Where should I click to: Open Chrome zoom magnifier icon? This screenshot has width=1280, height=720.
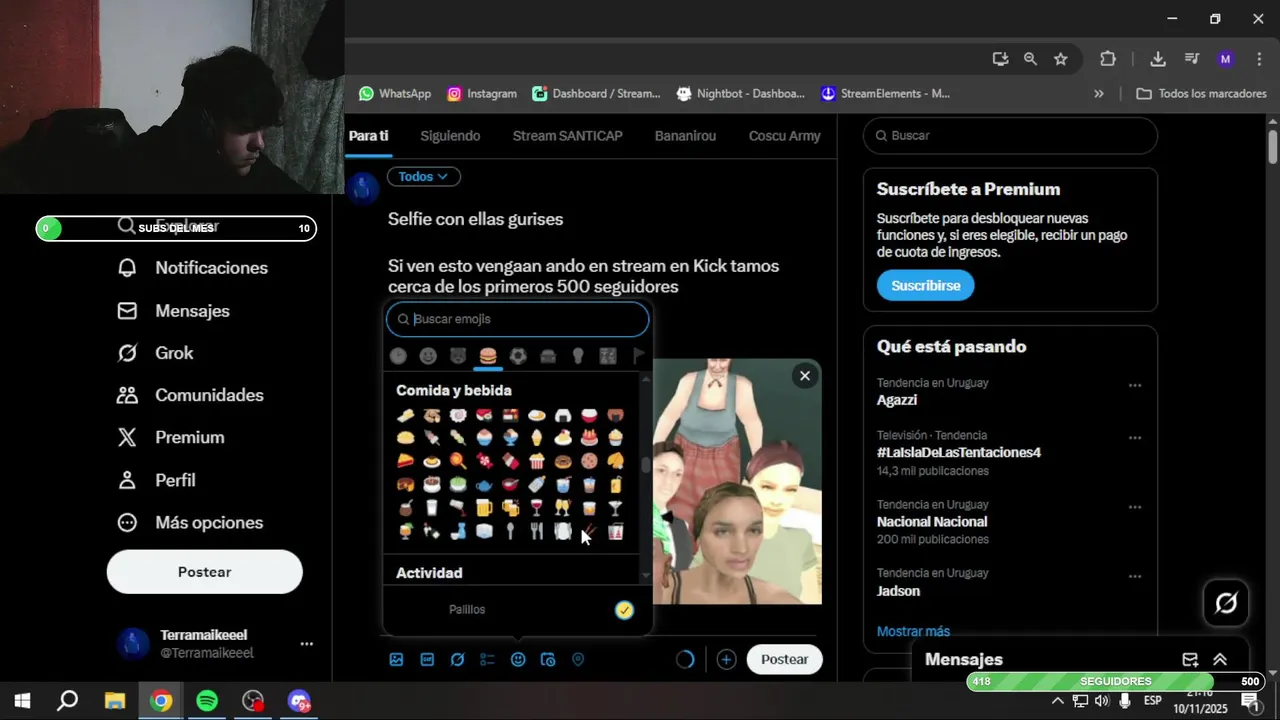(1030, 59)
